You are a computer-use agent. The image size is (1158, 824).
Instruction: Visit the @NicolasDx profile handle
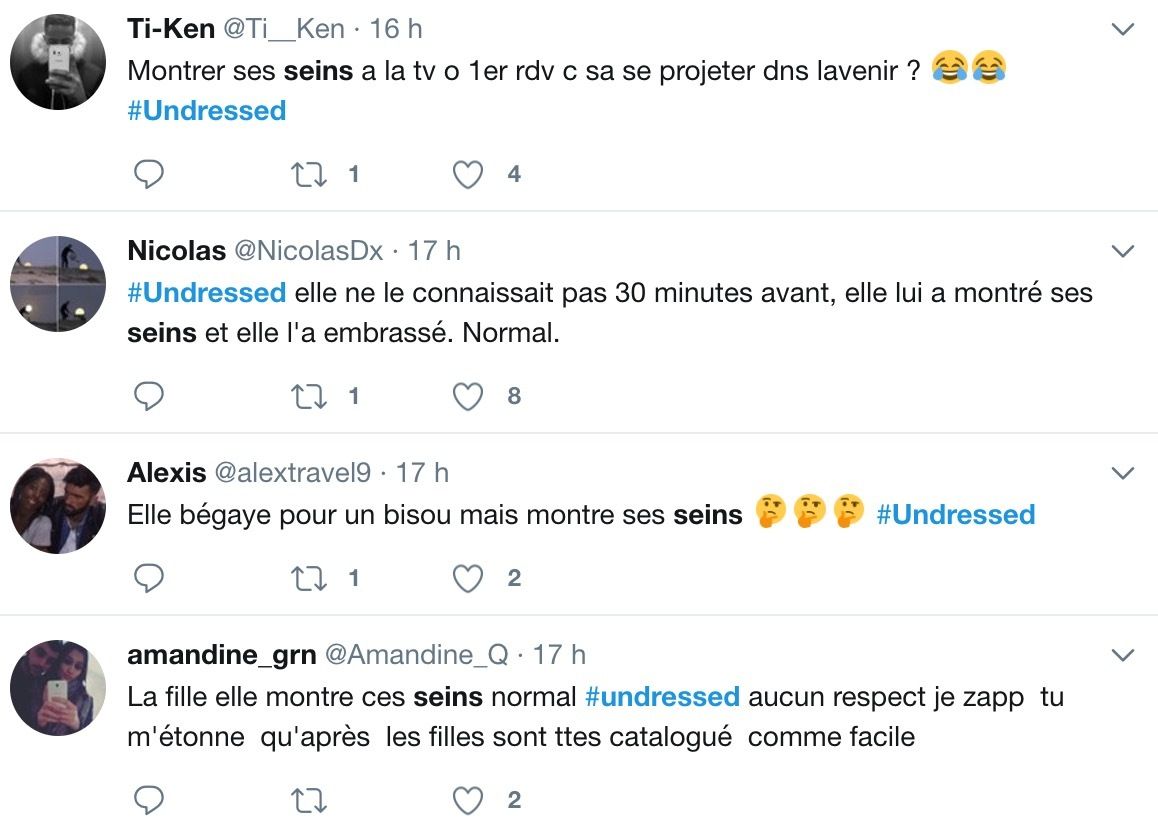[x=309, y=251]
